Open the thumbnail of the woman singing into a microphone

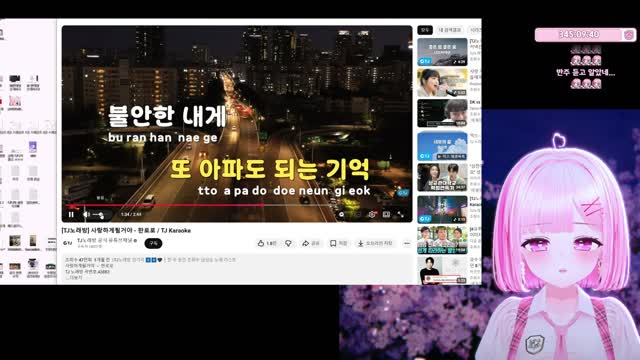(x=442, y=82)
